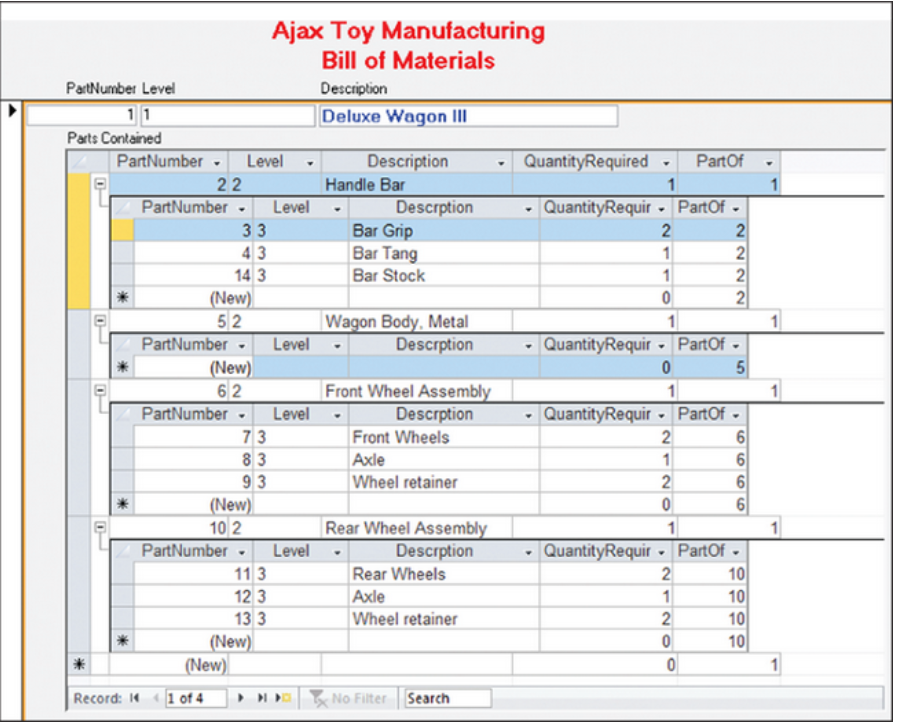Click the Last Record navigation icon
The height and width of the screenshot is (722, 907).
(x=260, y=698)
